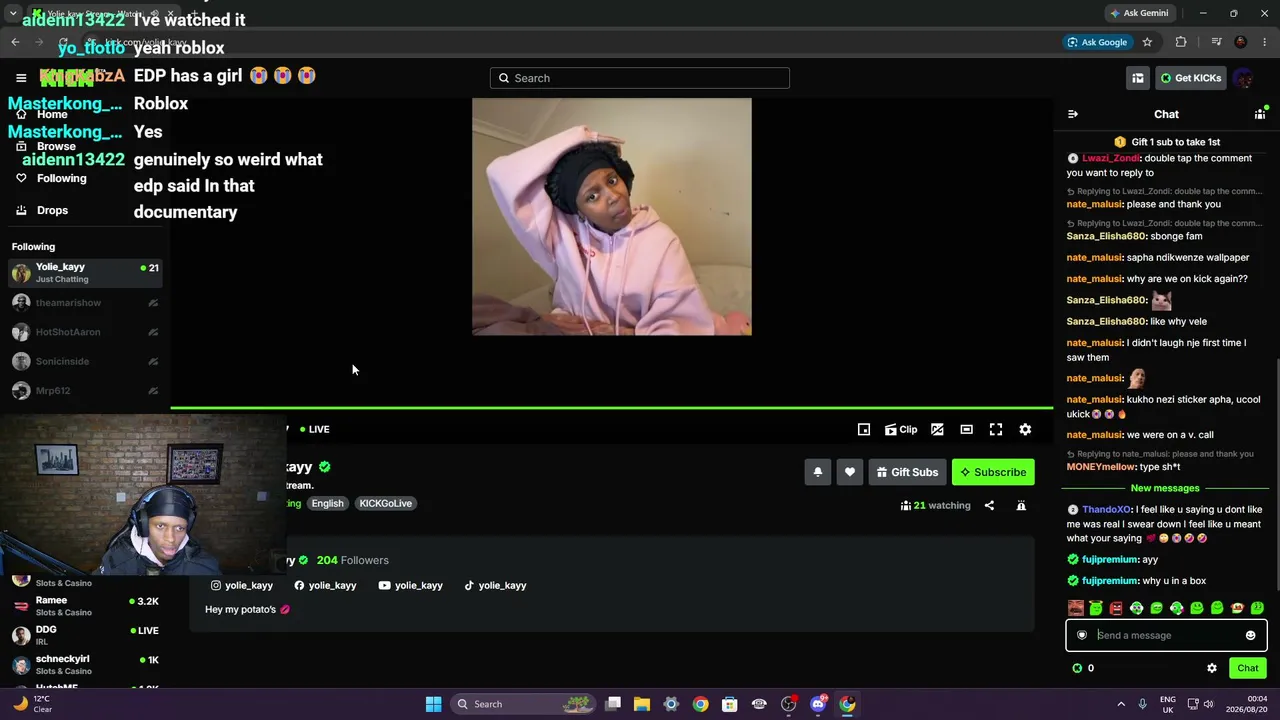This screenshot has width=1280, height=720.
Task: Click the Gift Subs button
Action: pos(907,472)
